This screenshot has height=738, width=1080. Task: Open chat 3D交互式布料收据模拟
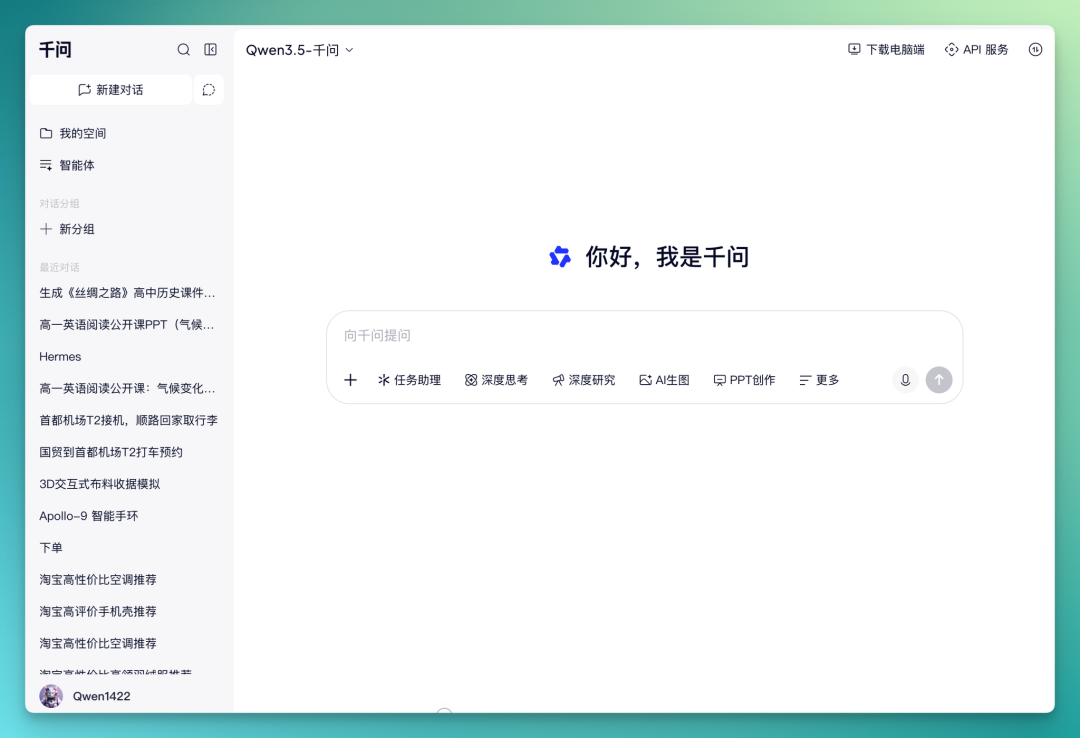point(100,484)
